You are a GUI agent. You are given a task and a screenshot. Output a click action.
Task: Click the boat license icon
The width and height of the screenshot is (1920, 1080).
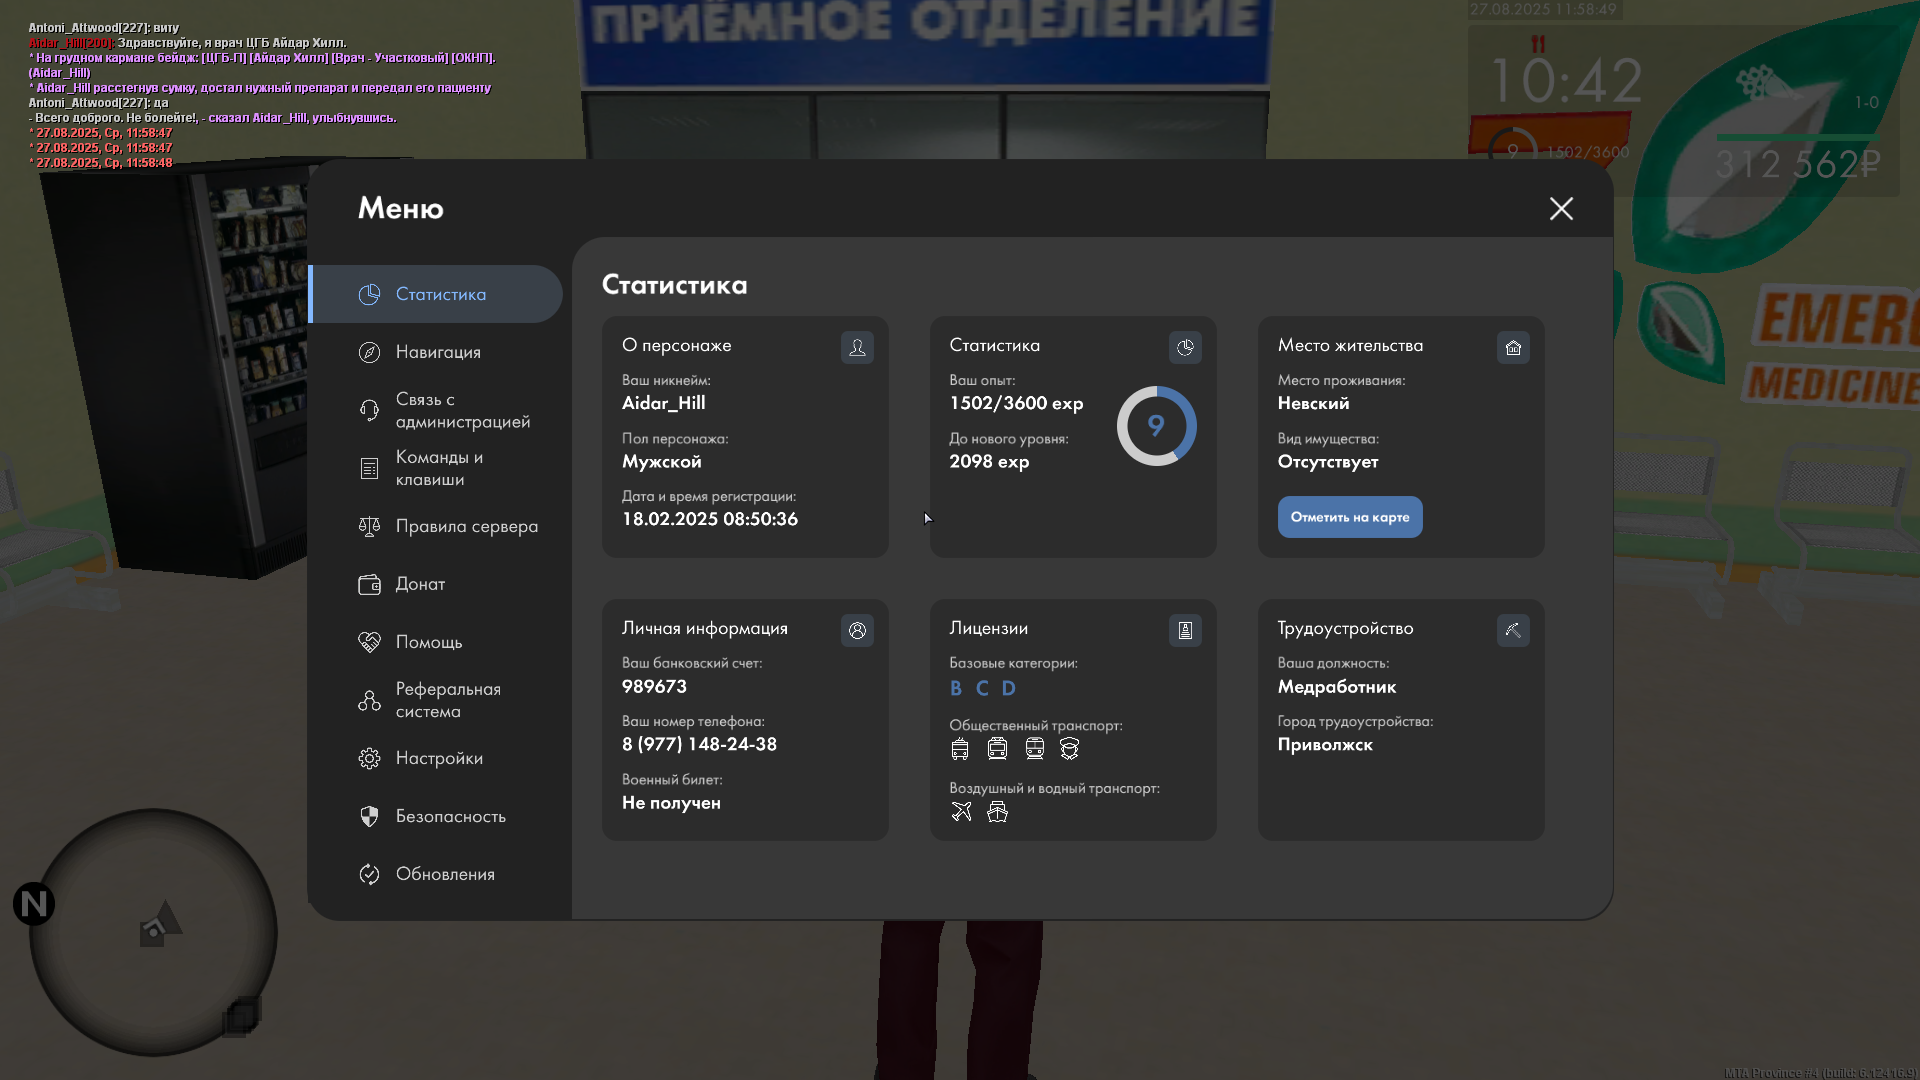click(x=997, y=812)
